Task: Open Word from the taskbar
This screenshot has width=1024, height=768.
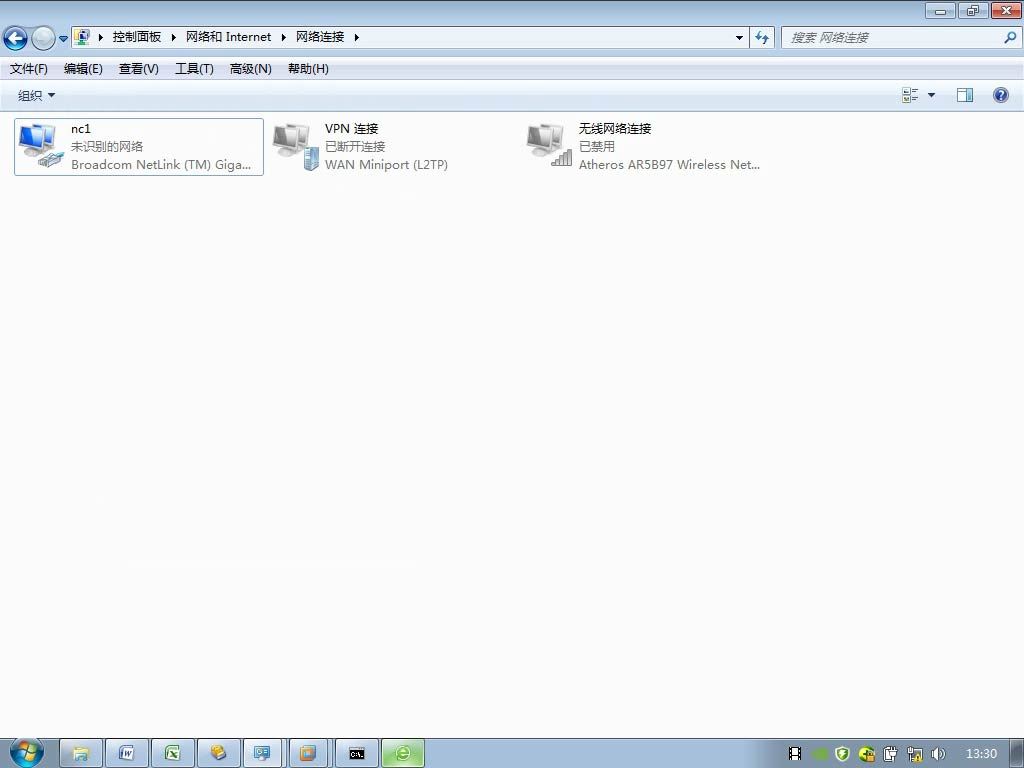Action: click(x=127, y=754)
